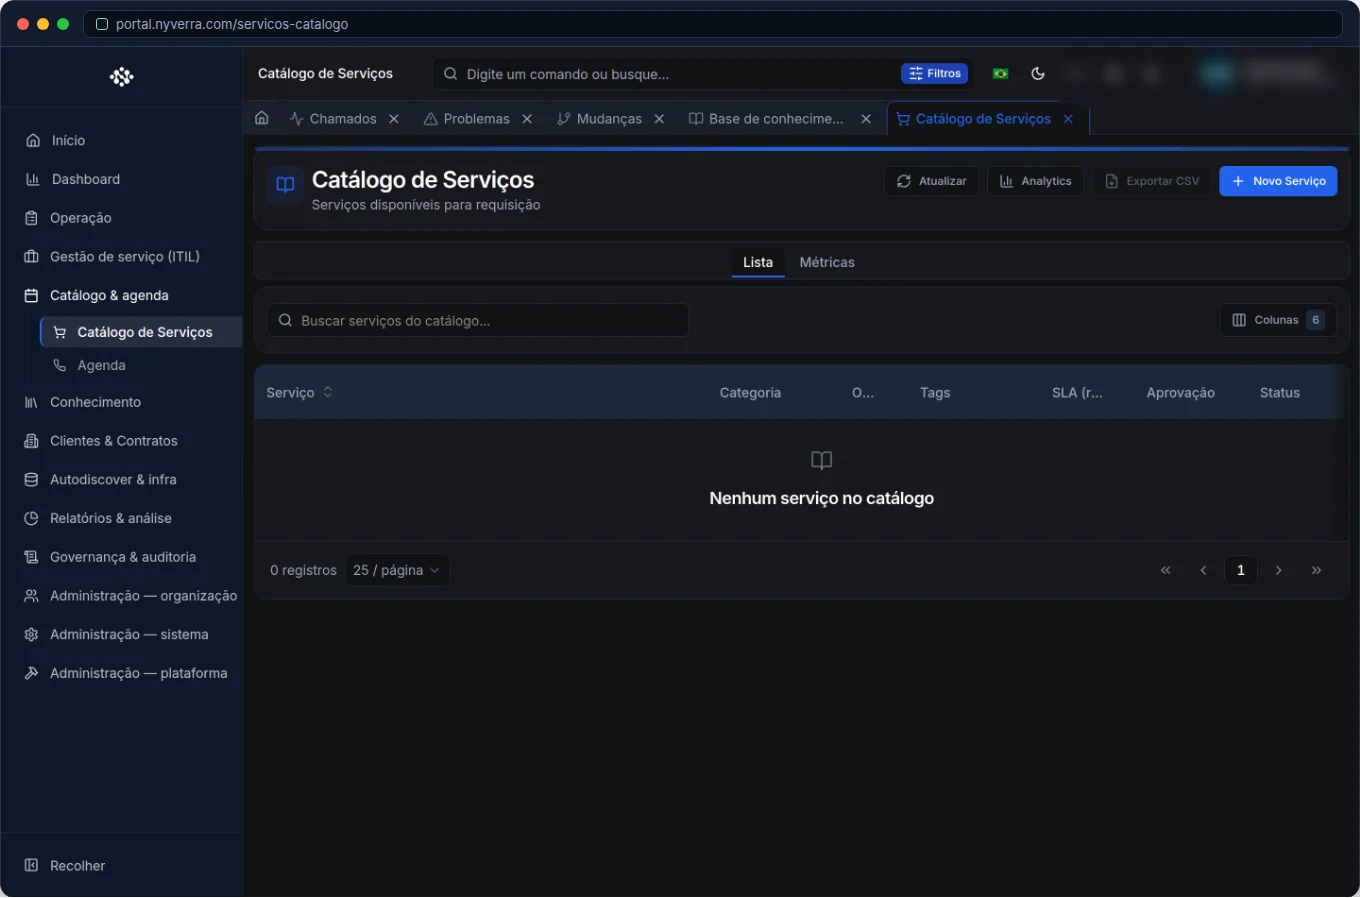The height and width of the screenshot is (898, 1360).
Task: Select page 1 in pagination
Action: click(x=1241, y=570)
